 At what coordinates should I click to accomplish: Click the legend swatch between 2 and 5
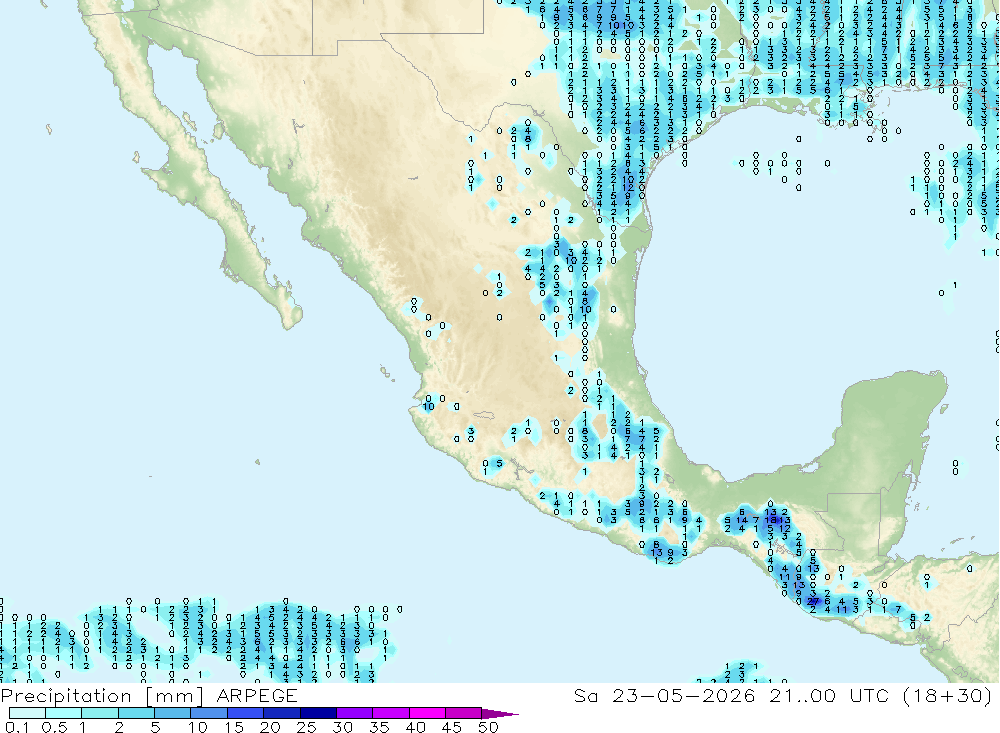136,713
